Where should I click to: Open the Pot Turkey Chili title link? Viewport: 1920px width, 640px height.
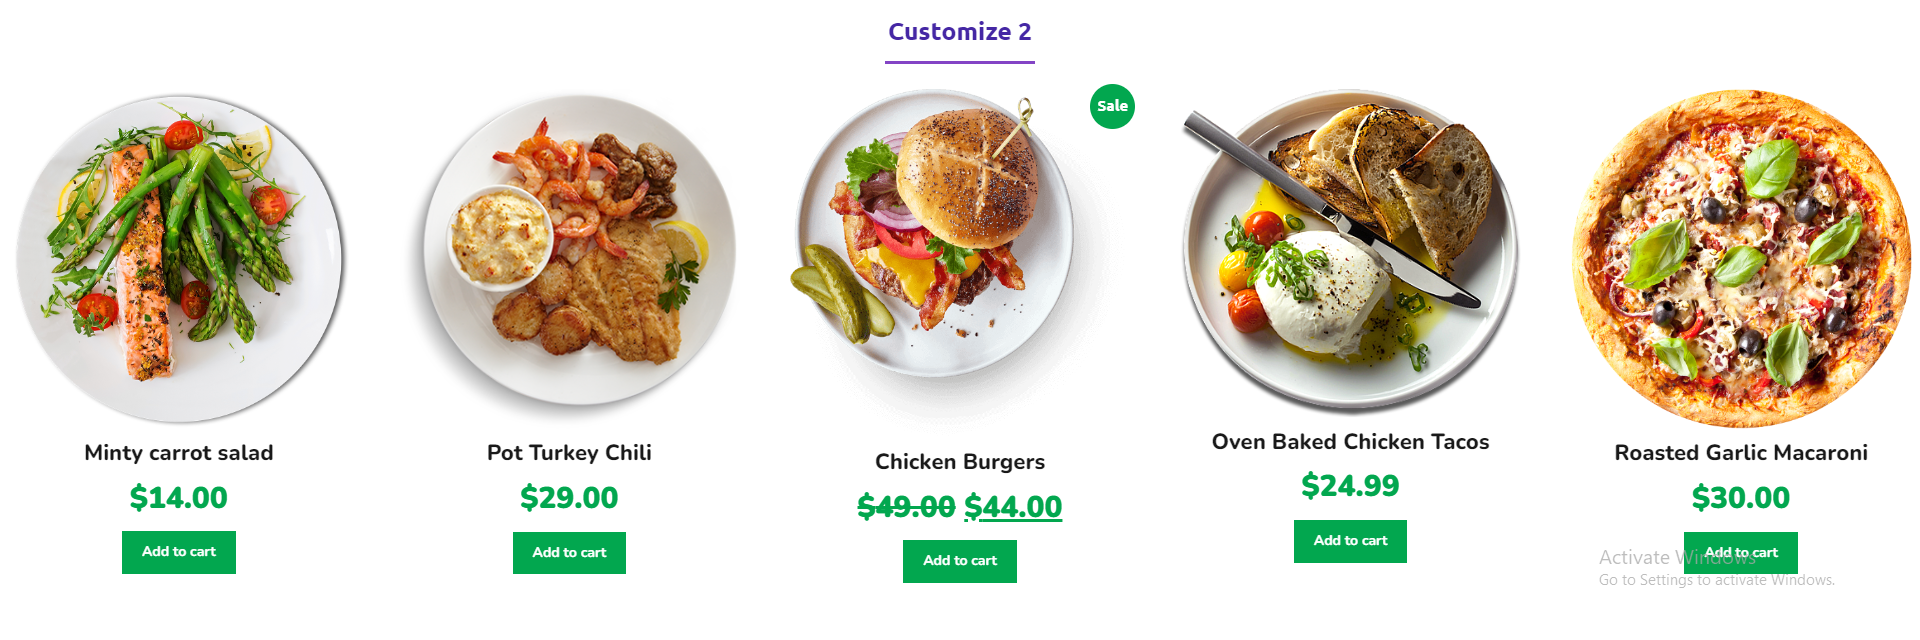569,453
